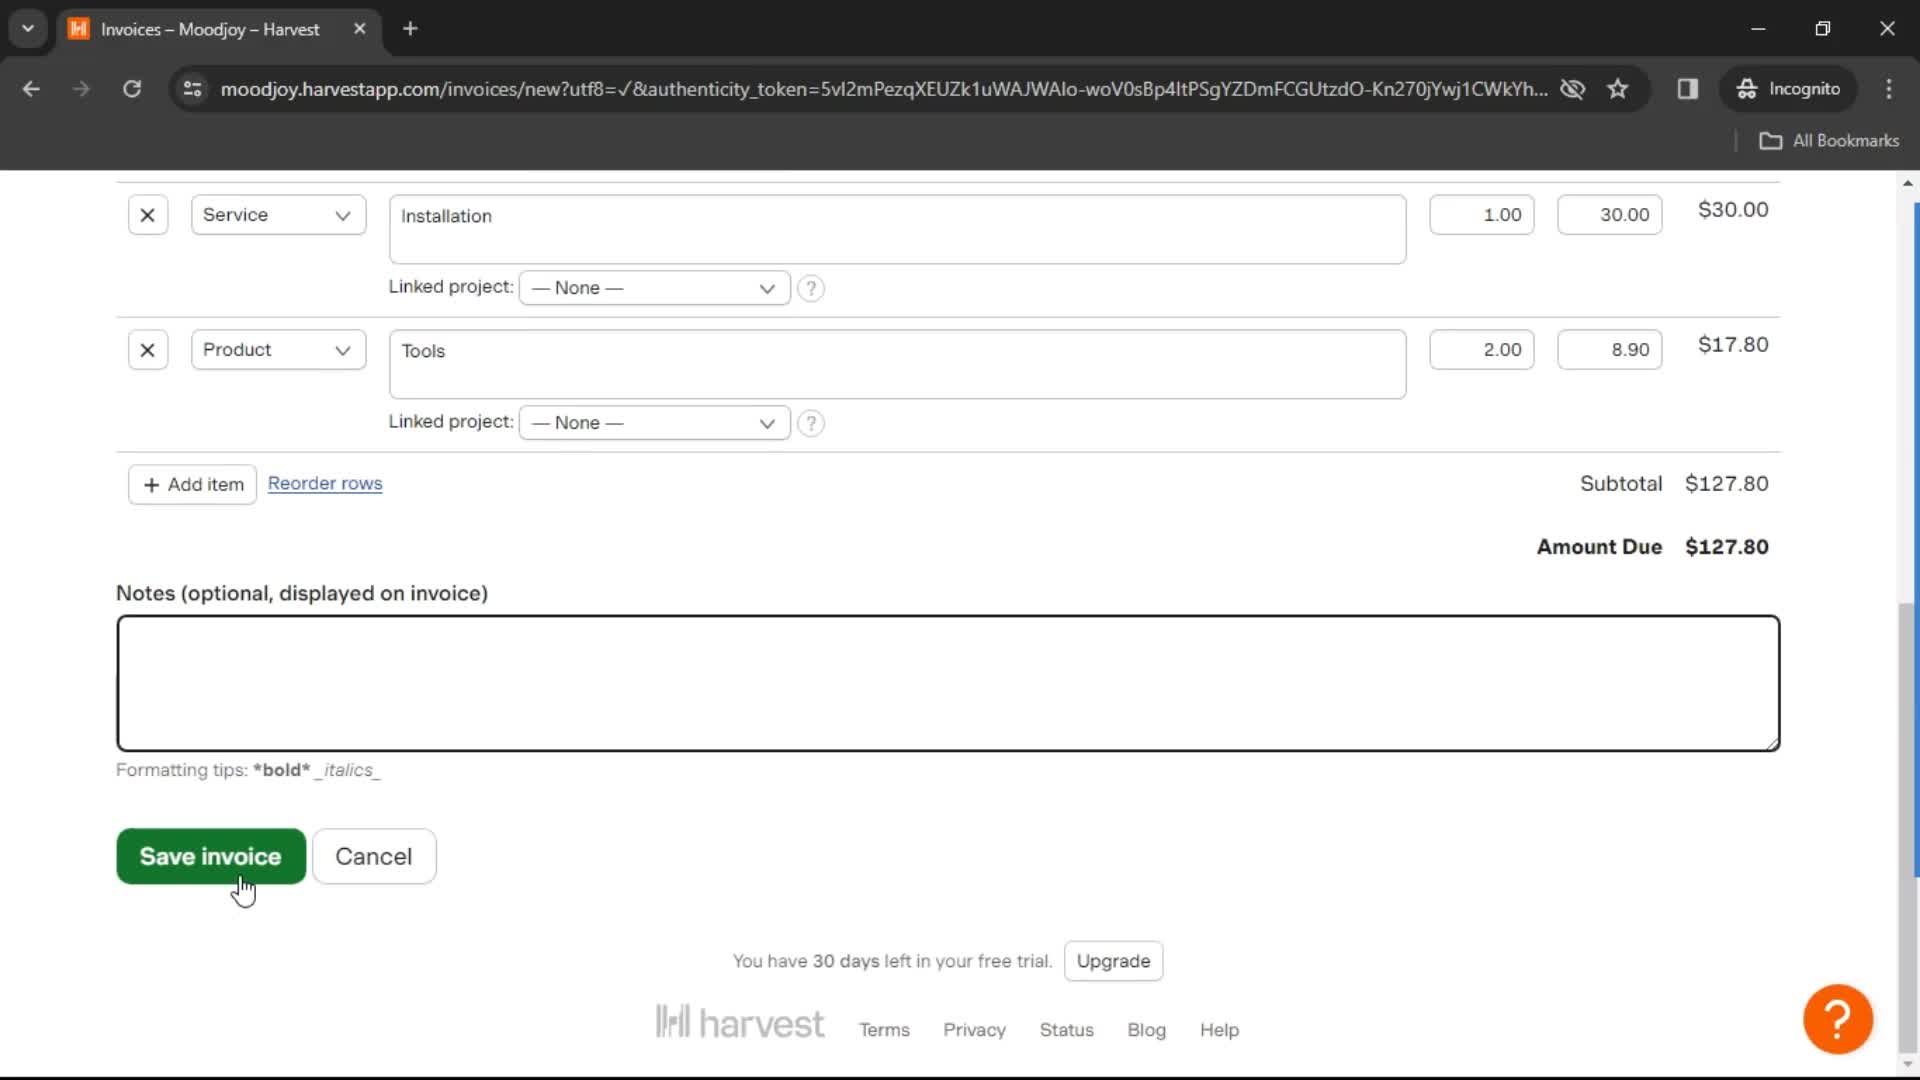
Task: Click Save invoice button
Action: [x=210, y=856]
